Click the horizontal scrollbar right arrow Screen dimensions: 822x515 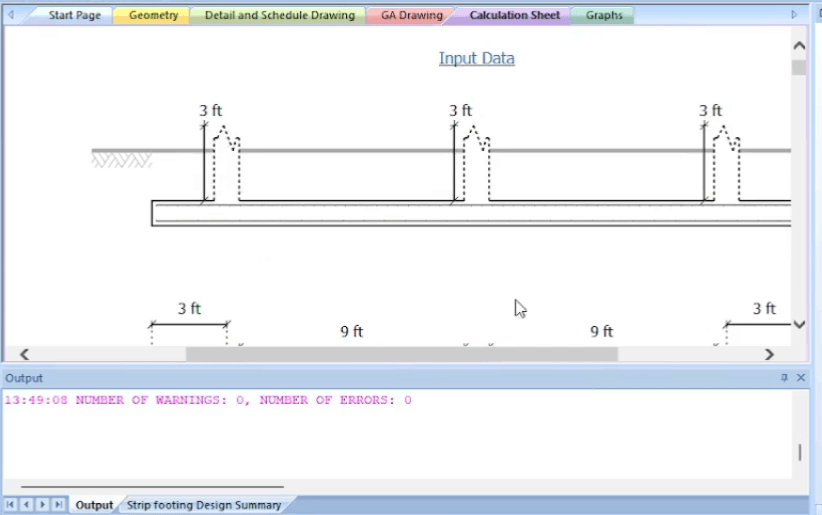[769, 354]
